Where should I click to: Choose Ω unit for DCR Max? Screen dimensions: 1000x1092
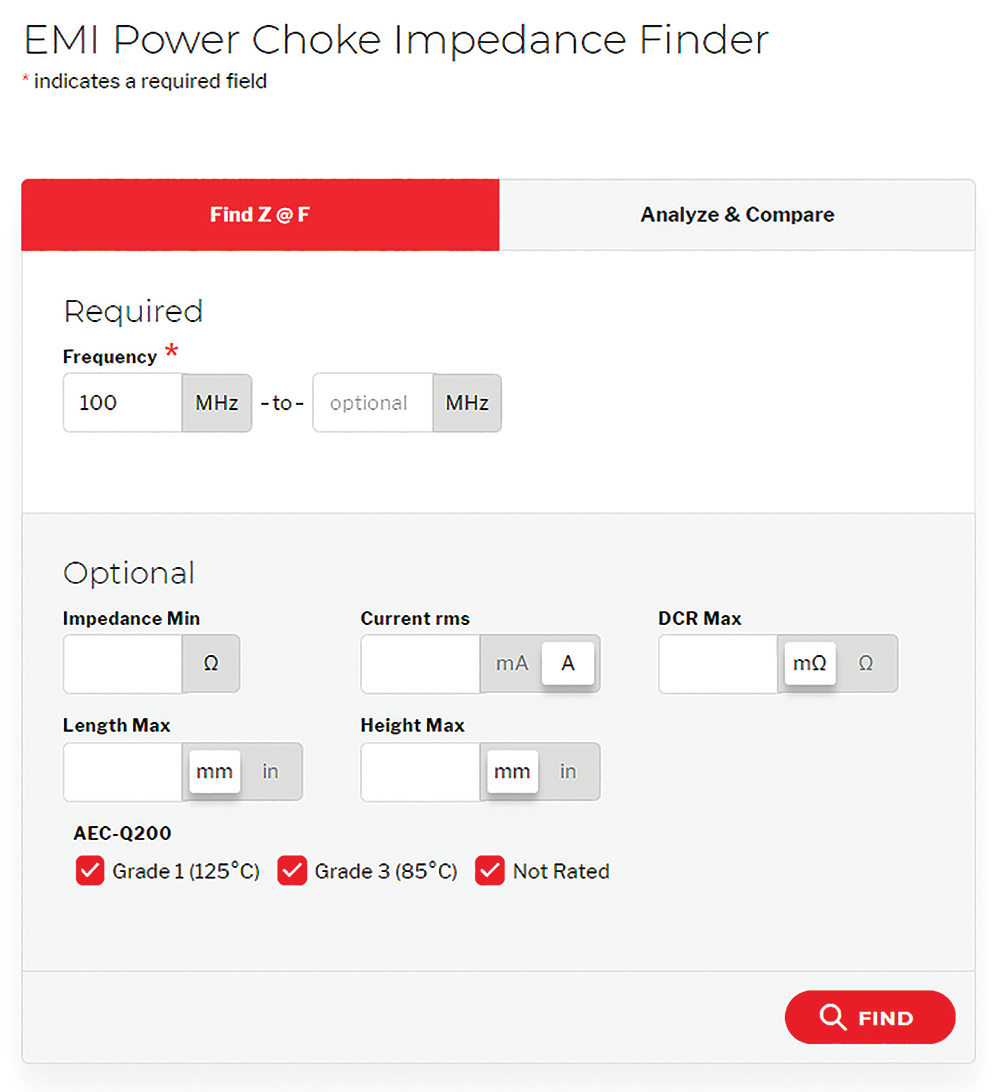(866, 663)
